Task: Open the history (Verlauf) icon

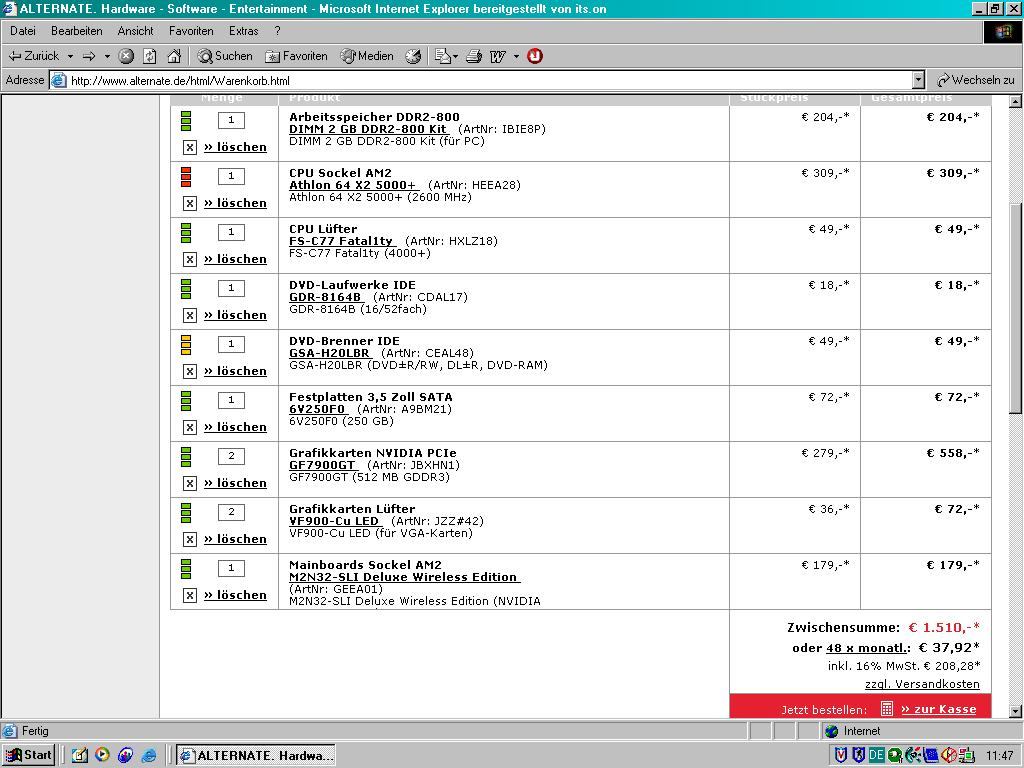Action: pyautogui.click(x=413, y=56)
